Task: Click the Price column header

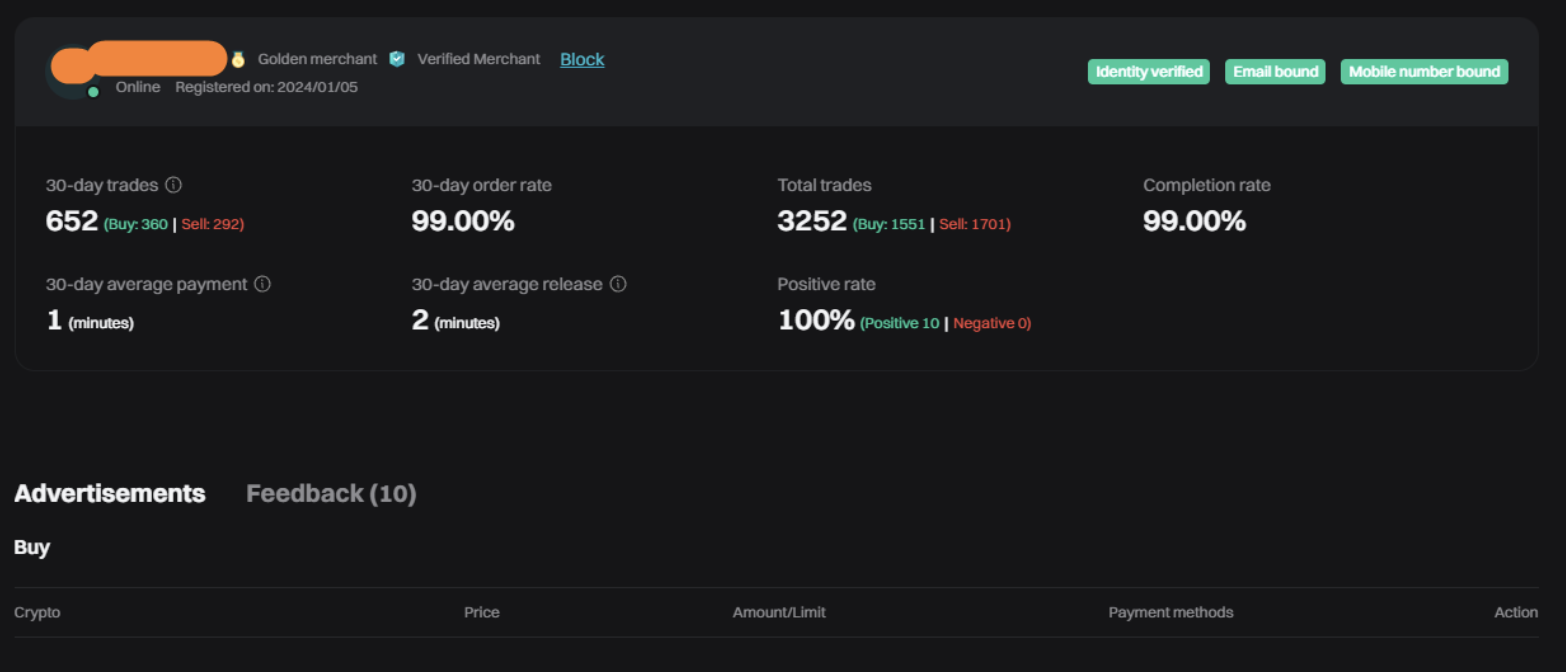Action: coord(481,612)
